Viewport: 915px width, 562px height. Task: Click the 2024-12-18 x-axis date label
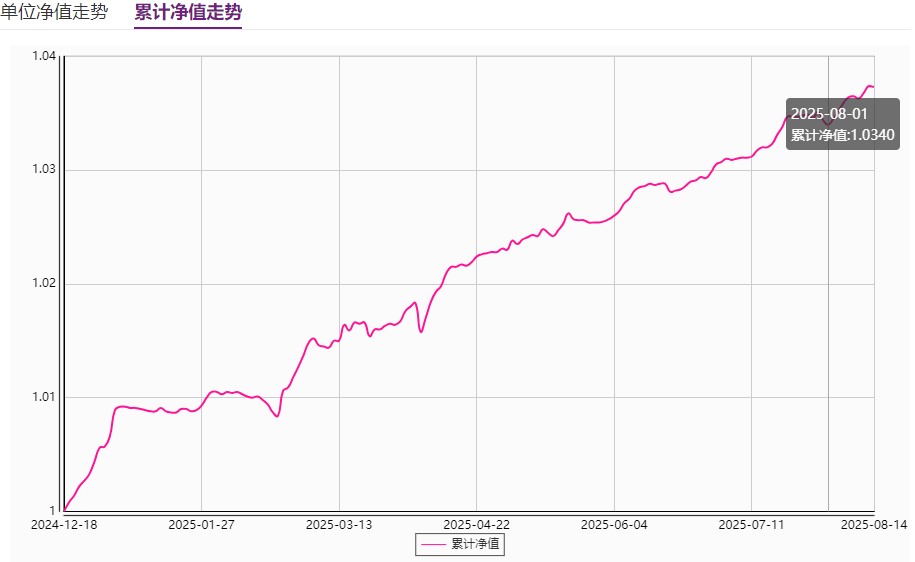(x=63, y=524)
